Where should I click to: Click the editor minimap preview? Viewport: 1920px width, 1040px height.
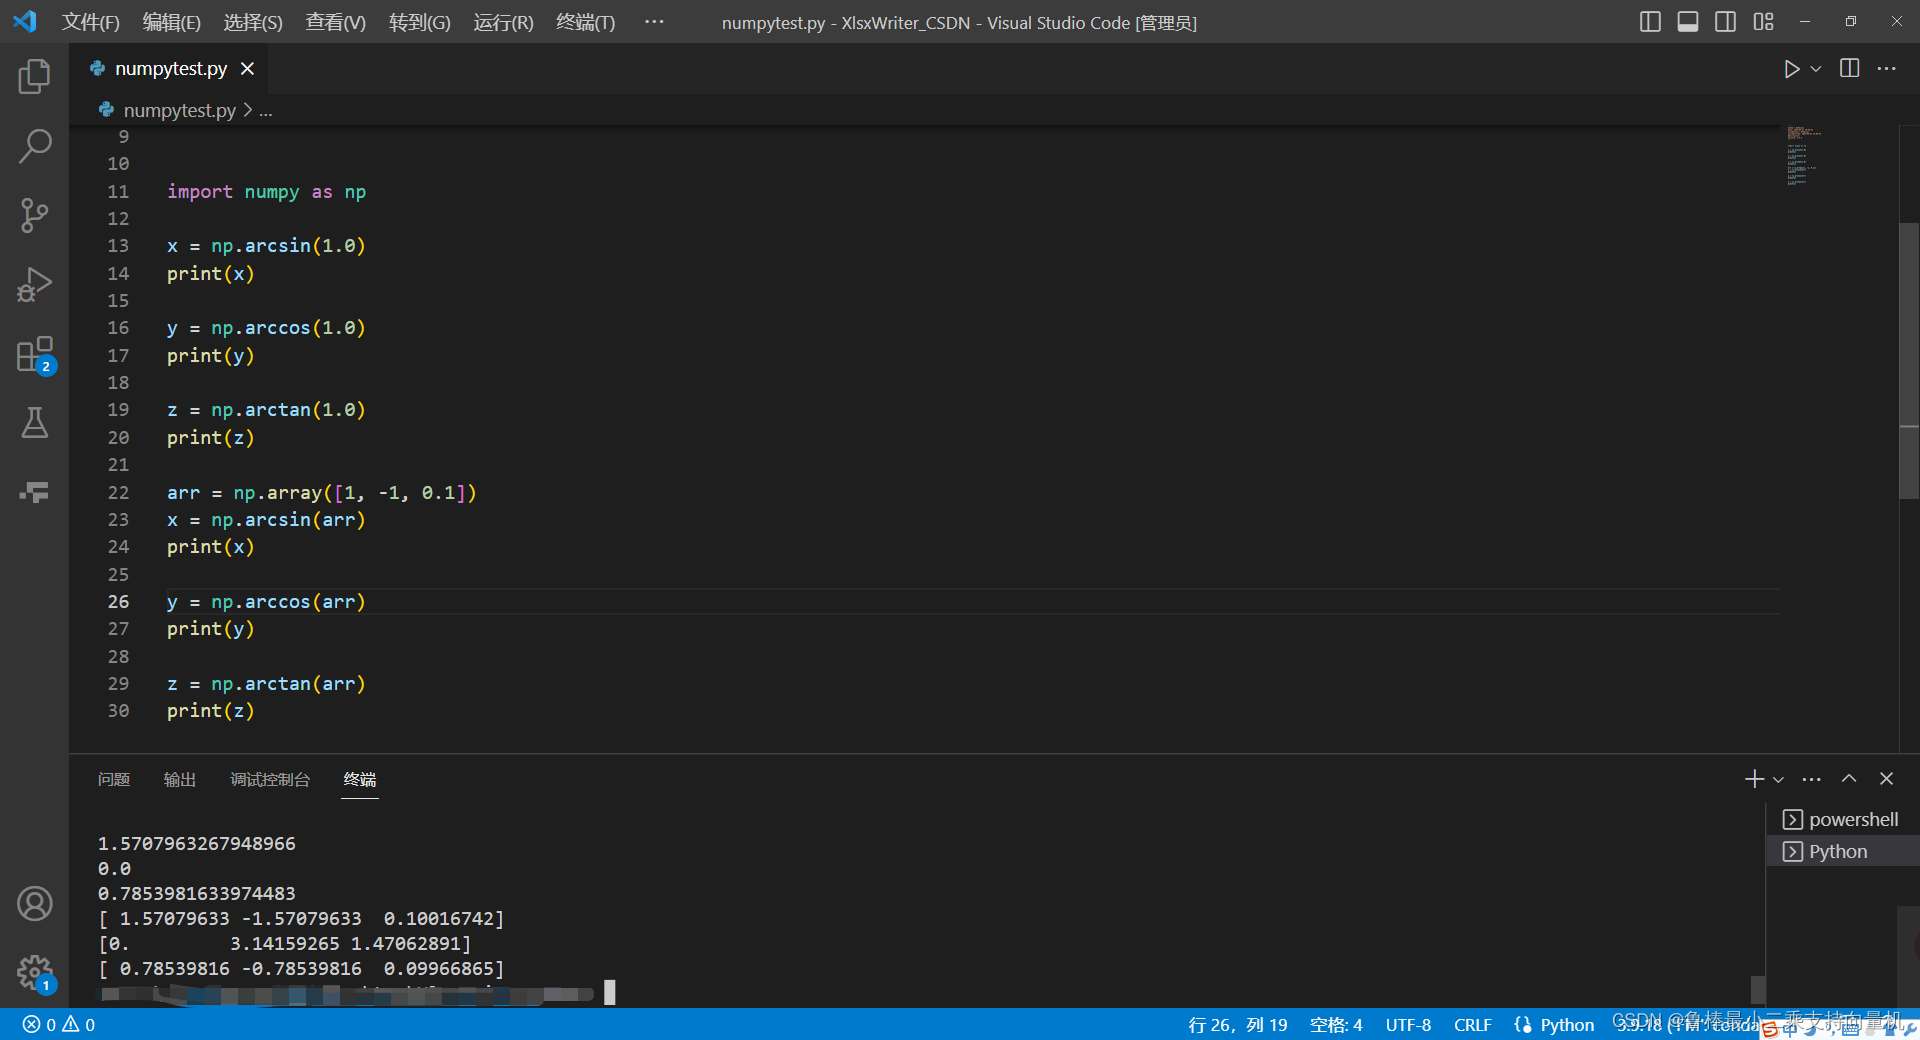coord(1804,156)
